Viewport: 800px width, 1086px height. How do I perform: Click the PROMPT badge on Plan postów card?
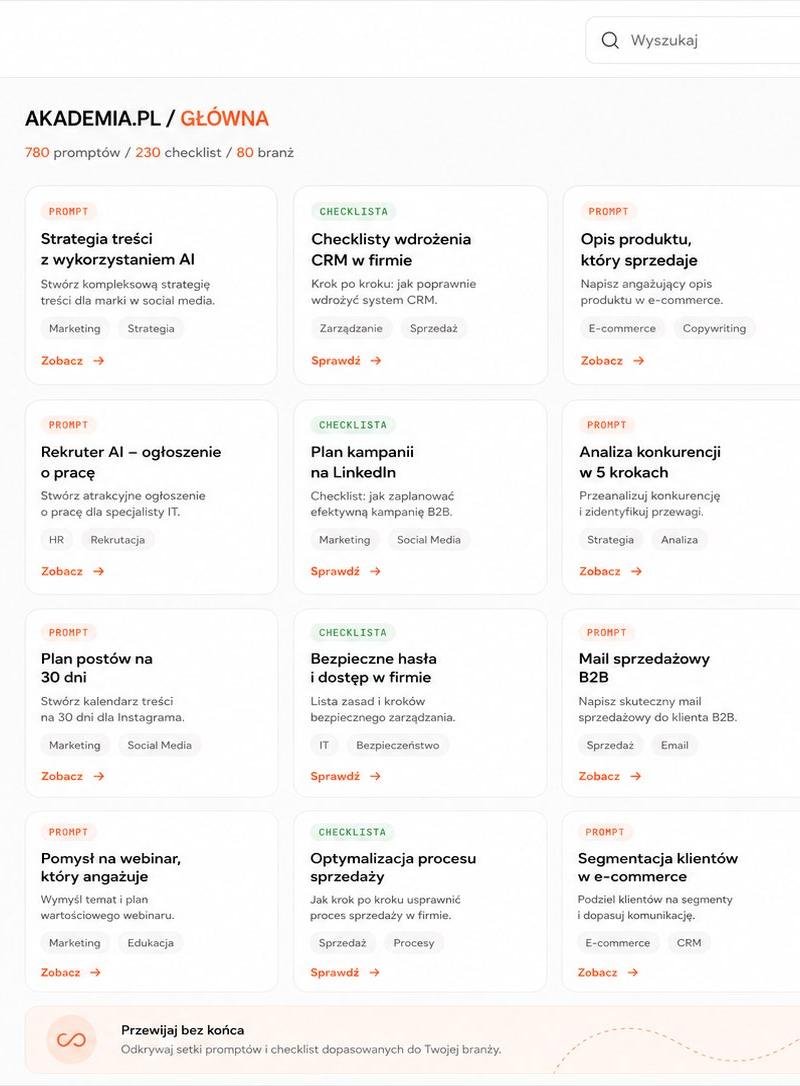(69, 632)
